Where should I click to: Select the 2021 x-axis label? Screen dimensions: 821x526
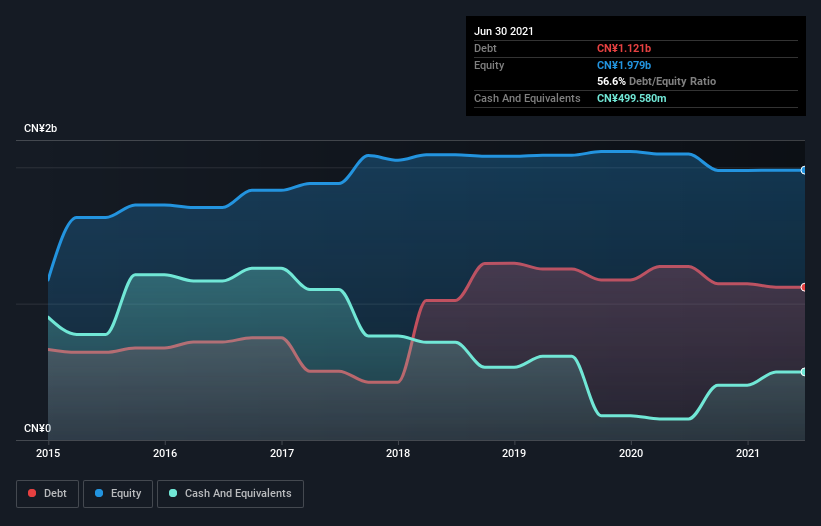(x=748, y=453)
